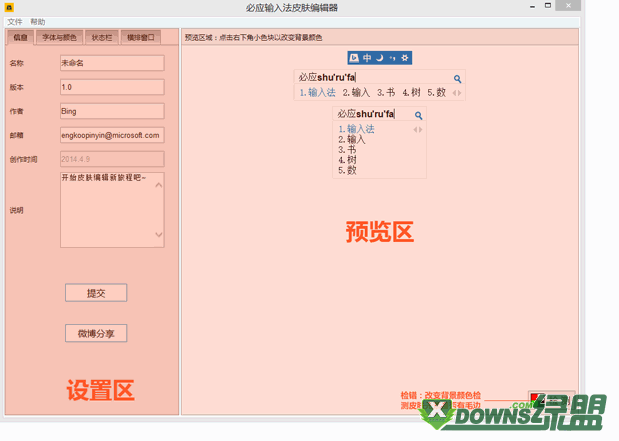Select candidate 5.数 in vertical preview
This screenshot has height=441, width=619.
pos(347,170)
